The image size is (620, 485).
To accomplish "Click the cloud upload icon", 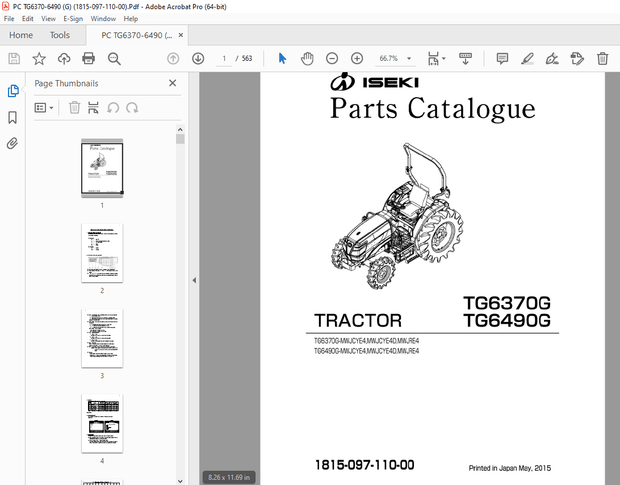I will tap(64, 59).
